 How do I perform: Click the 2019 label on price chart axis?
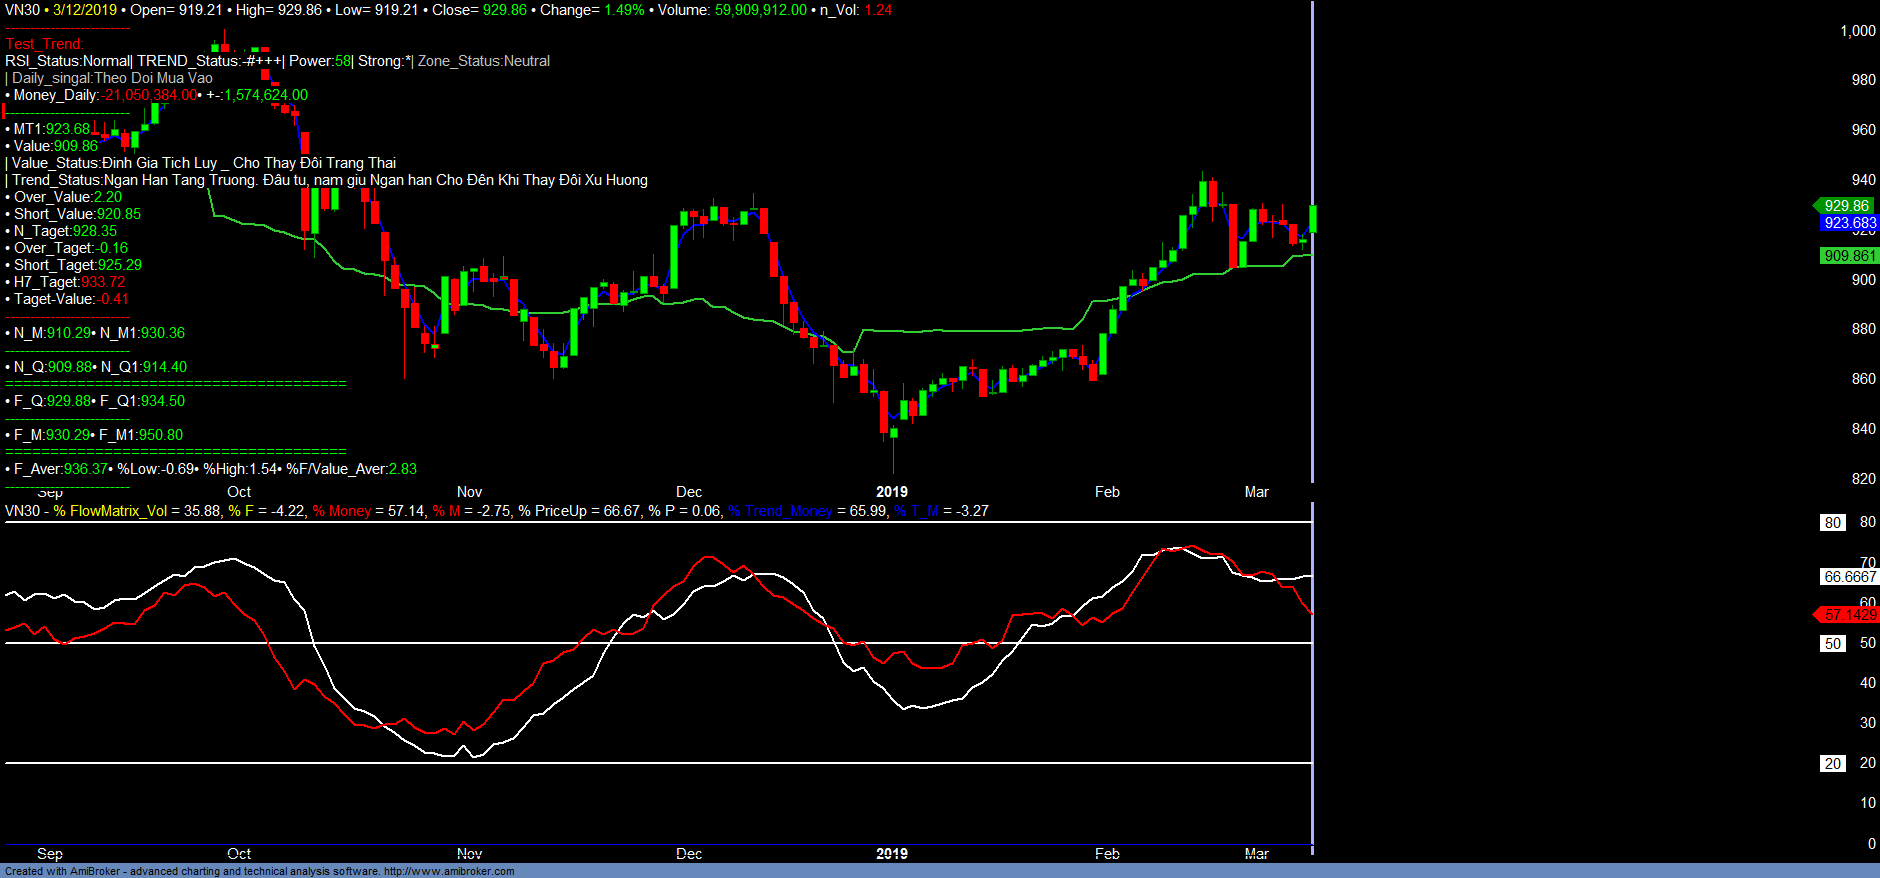[x=891, y=492]
